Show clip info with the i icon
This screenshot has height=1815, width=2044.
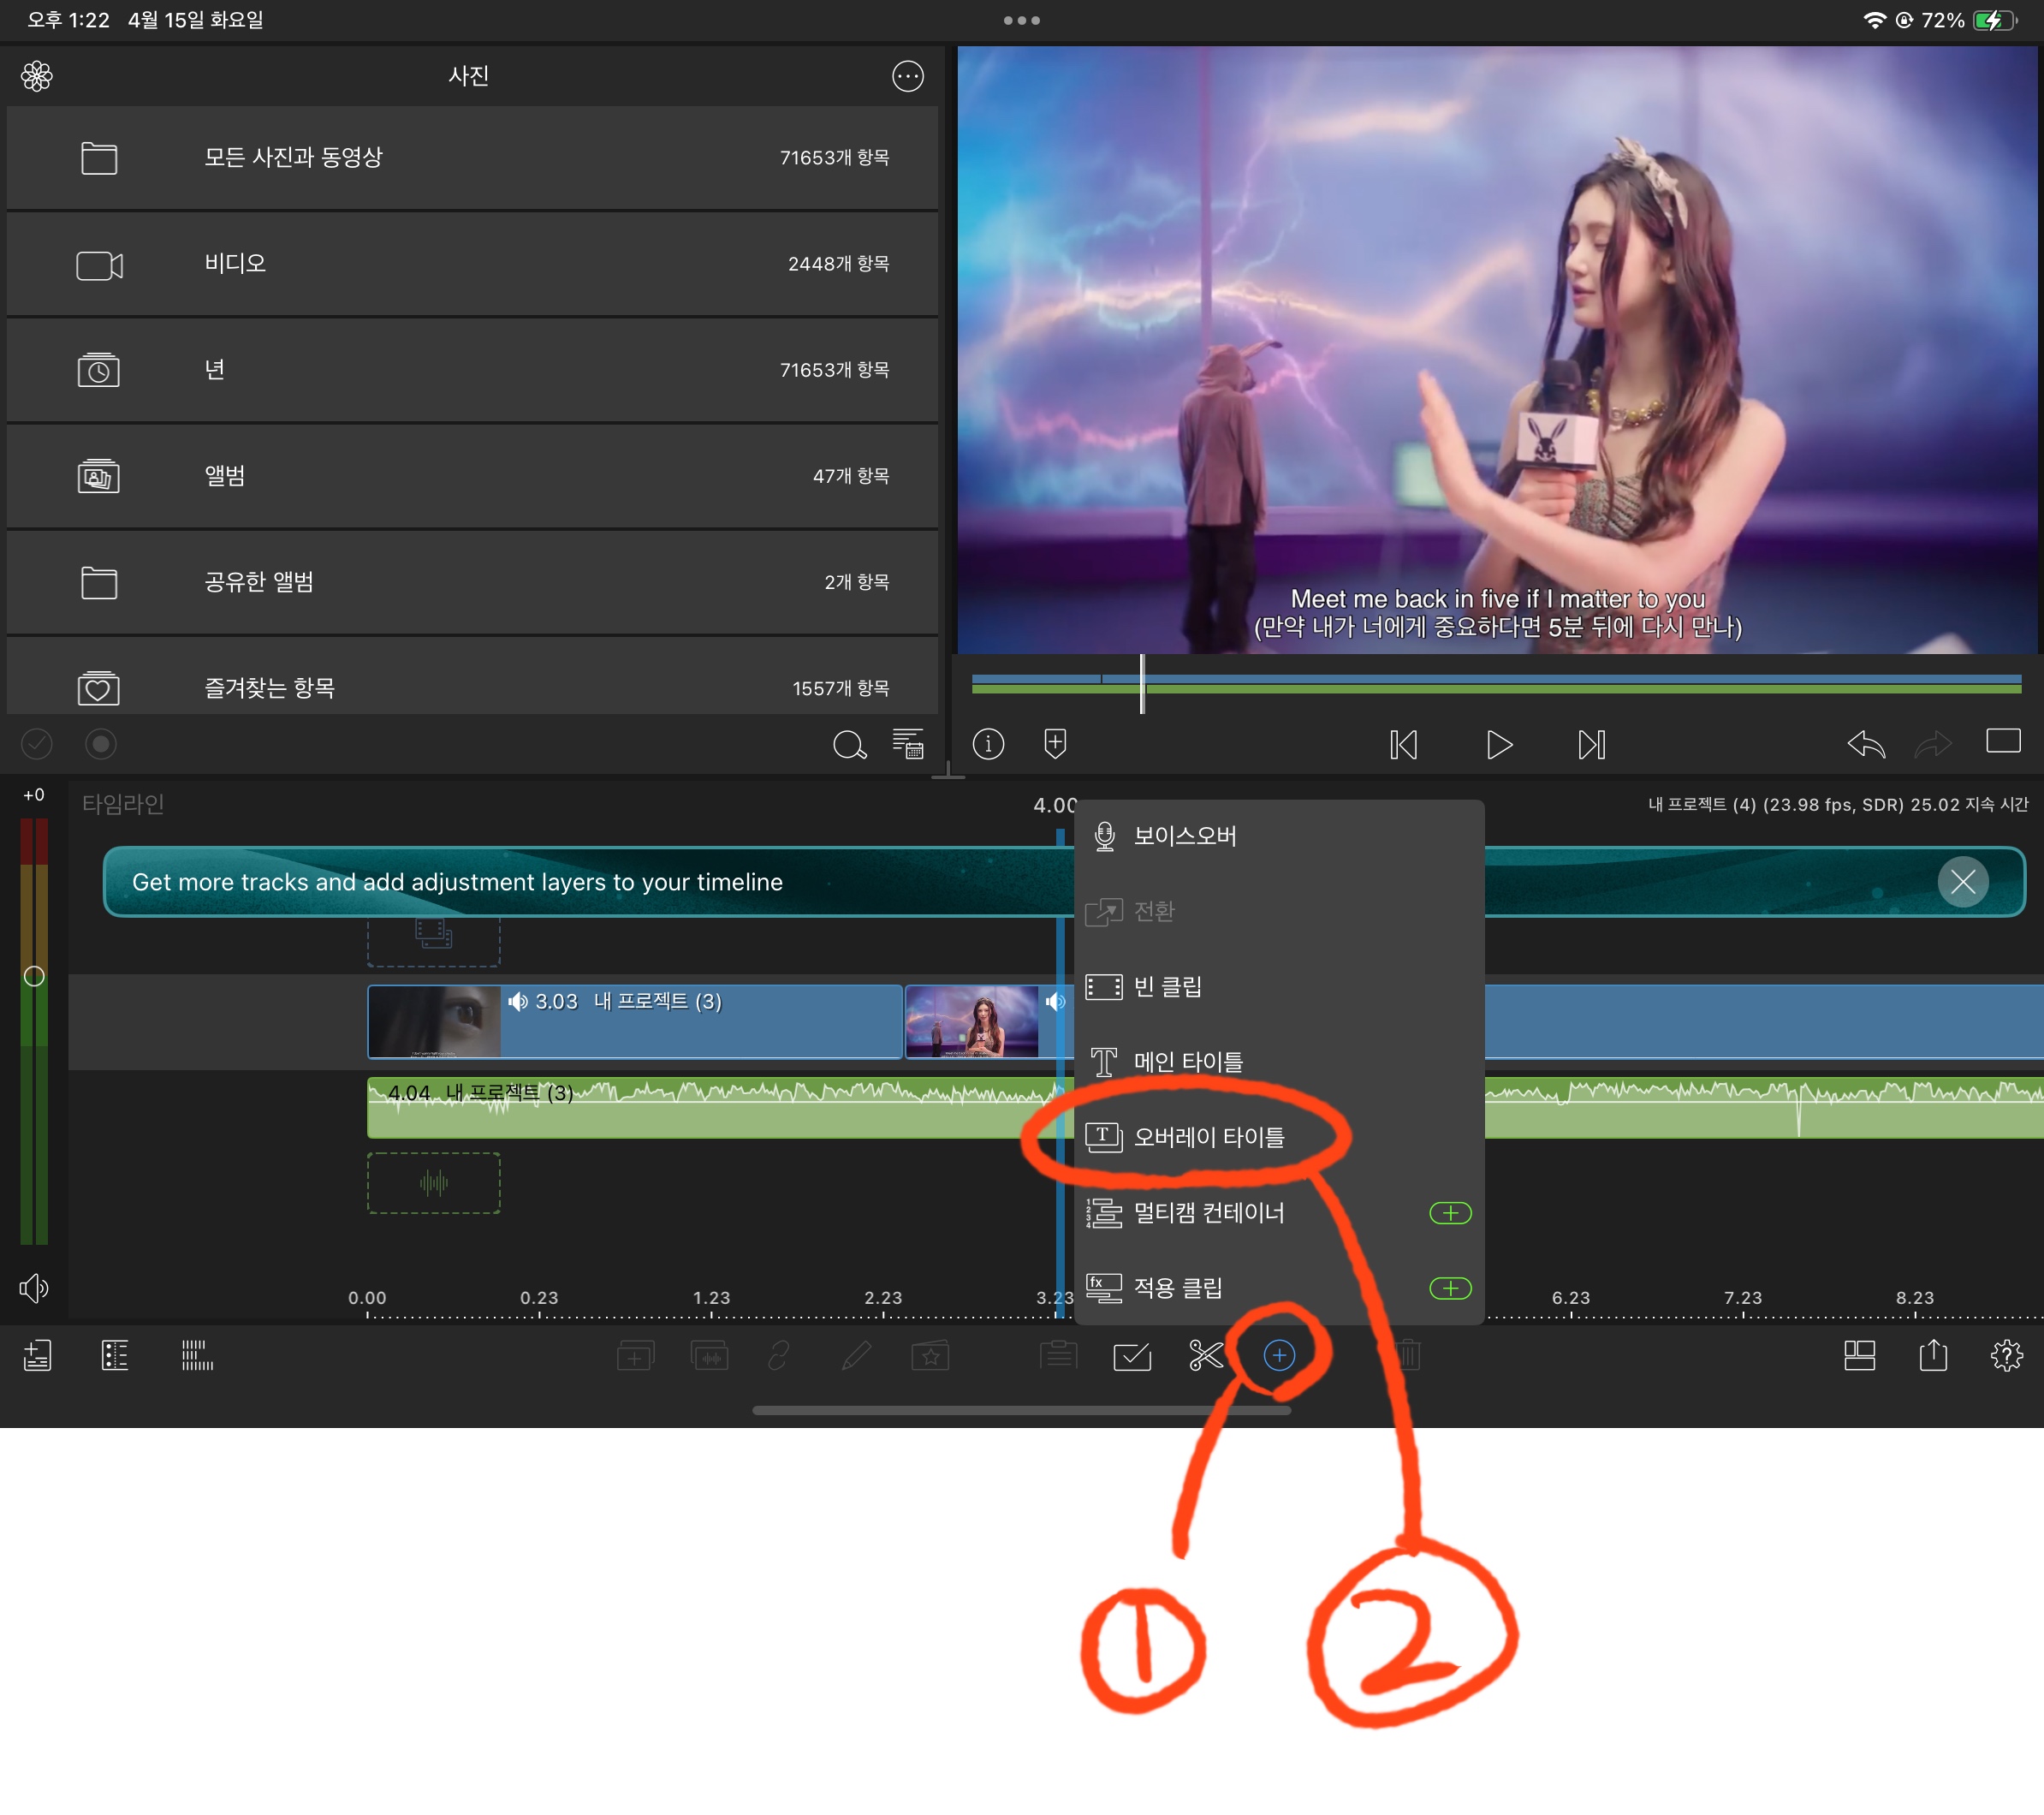tap(988, 744)
